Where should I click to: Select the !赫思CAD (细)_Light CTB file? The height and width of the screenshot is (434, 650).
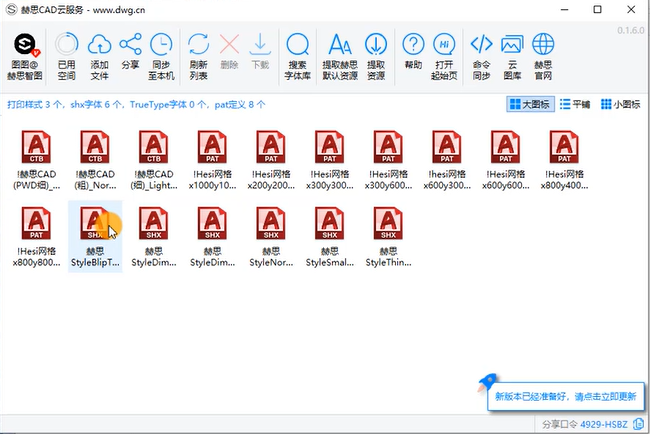[154, 160]
